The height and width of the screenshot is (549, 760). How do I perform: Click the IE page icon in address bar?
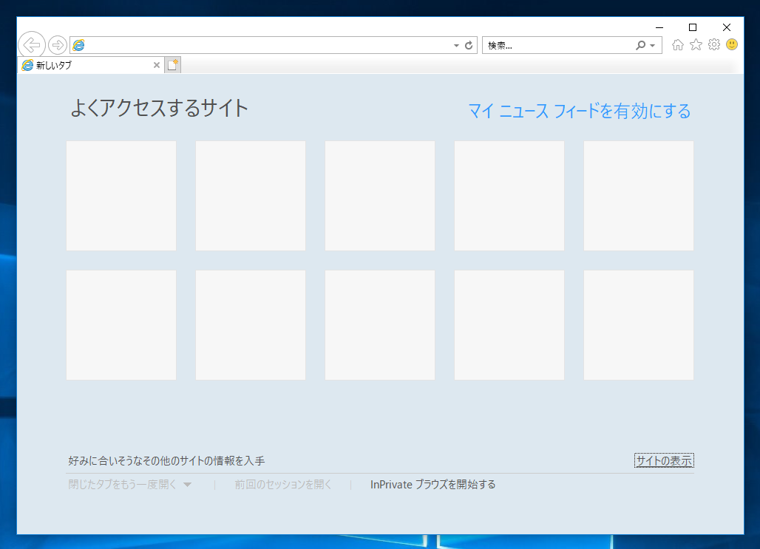79,45
